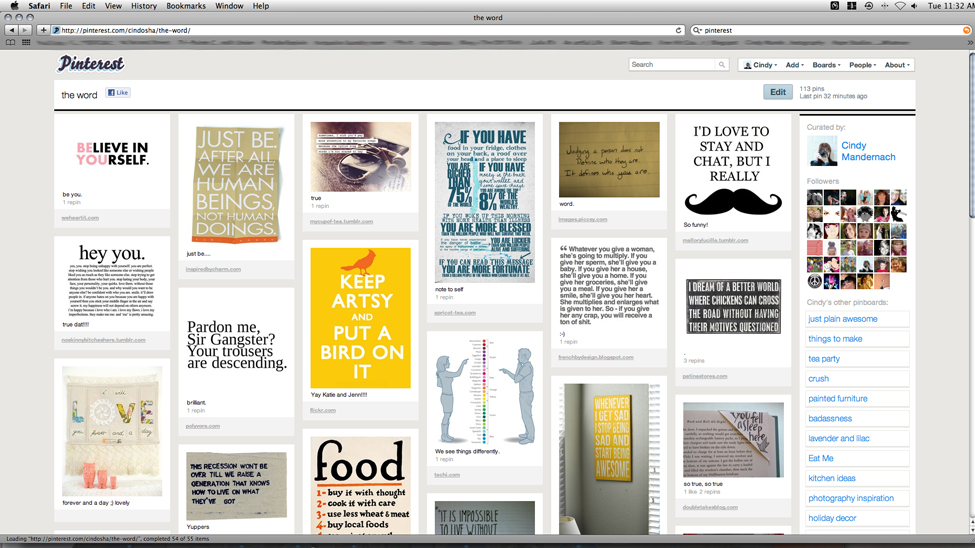Click the Safari URL address field

(x=367, y=30)
